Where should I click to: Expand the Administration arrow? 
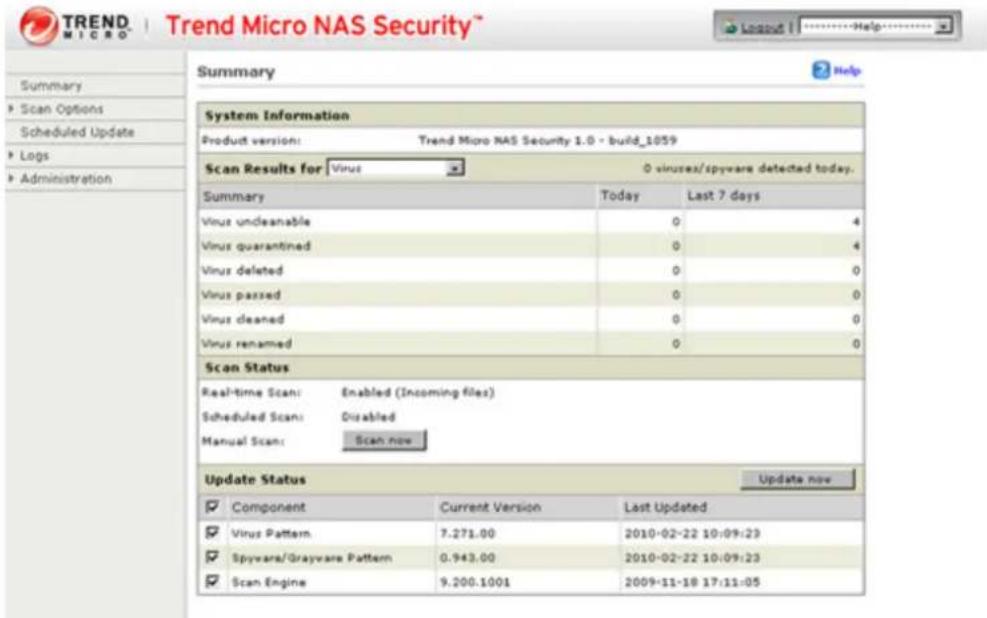[11, 178]
